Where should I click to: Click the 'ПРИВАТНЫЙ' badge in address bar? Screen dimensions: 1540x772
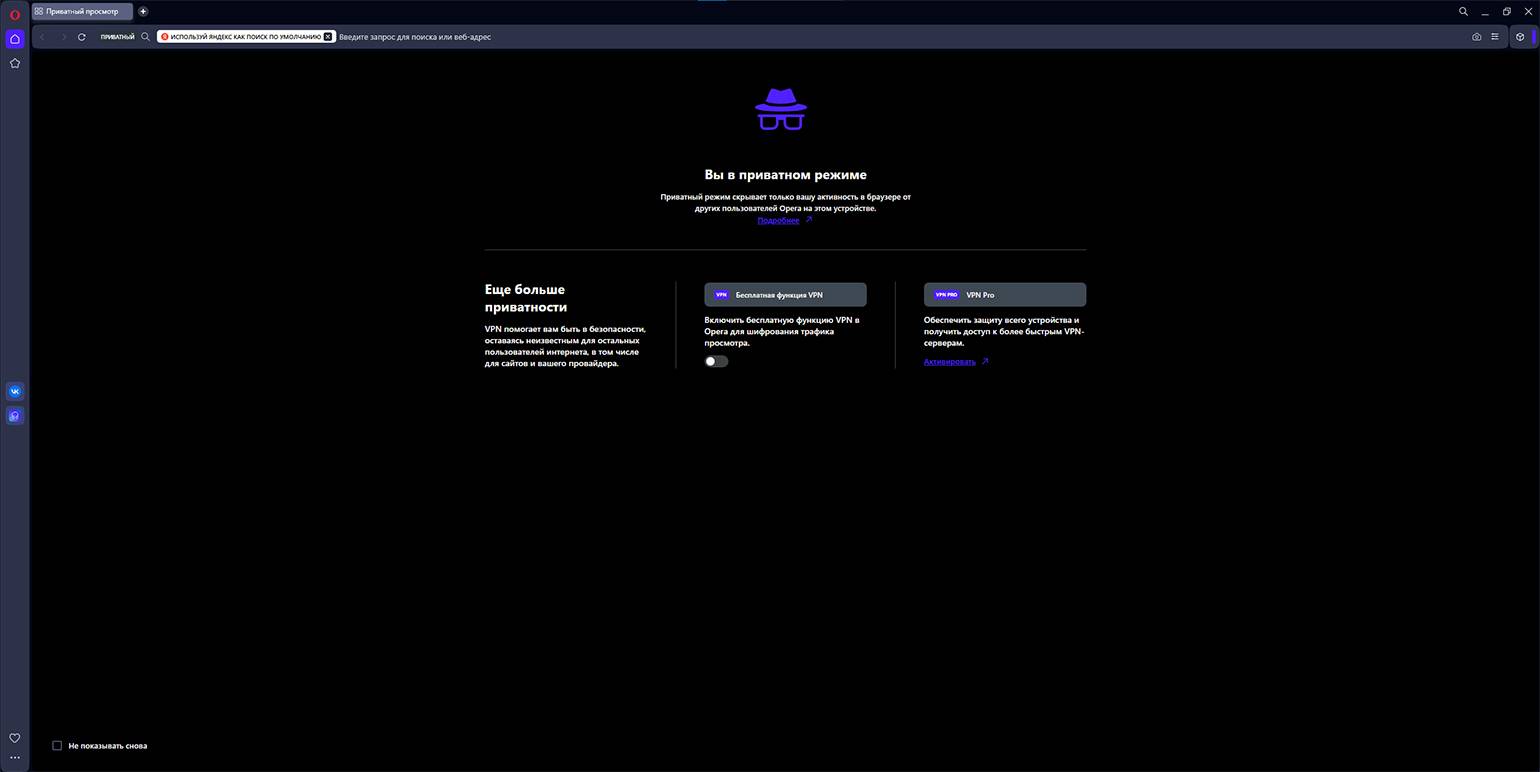(117, 37)
